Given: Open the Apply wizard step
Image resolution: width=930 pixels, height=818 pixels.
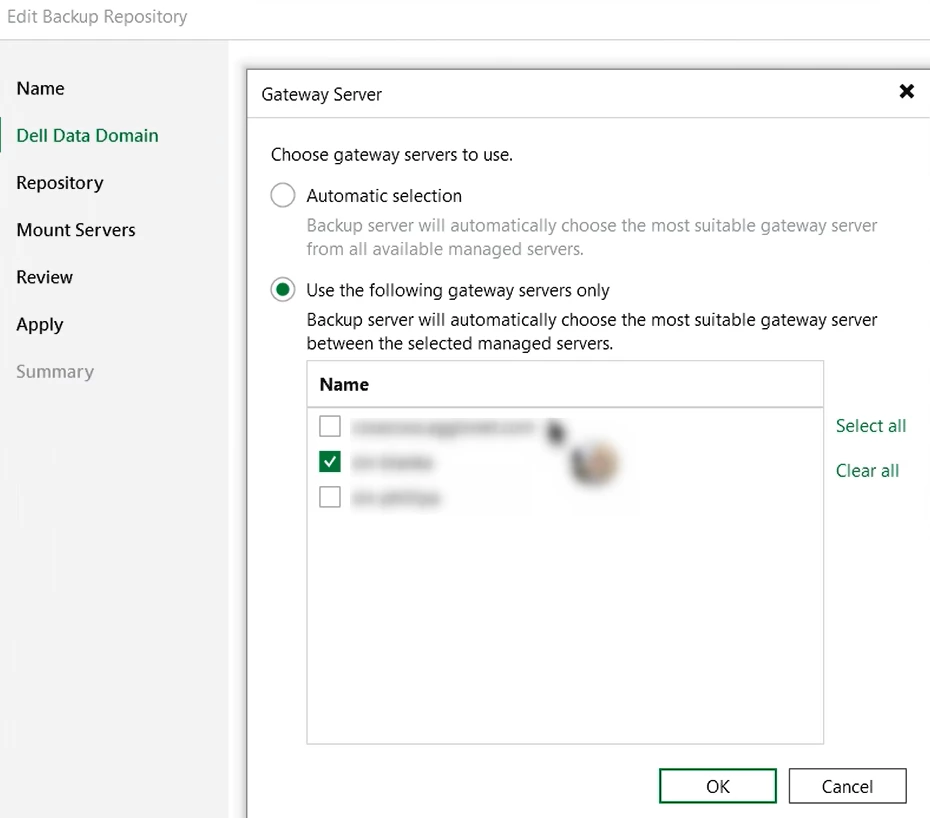Looking at the screenshot, I should pos(40,325).
